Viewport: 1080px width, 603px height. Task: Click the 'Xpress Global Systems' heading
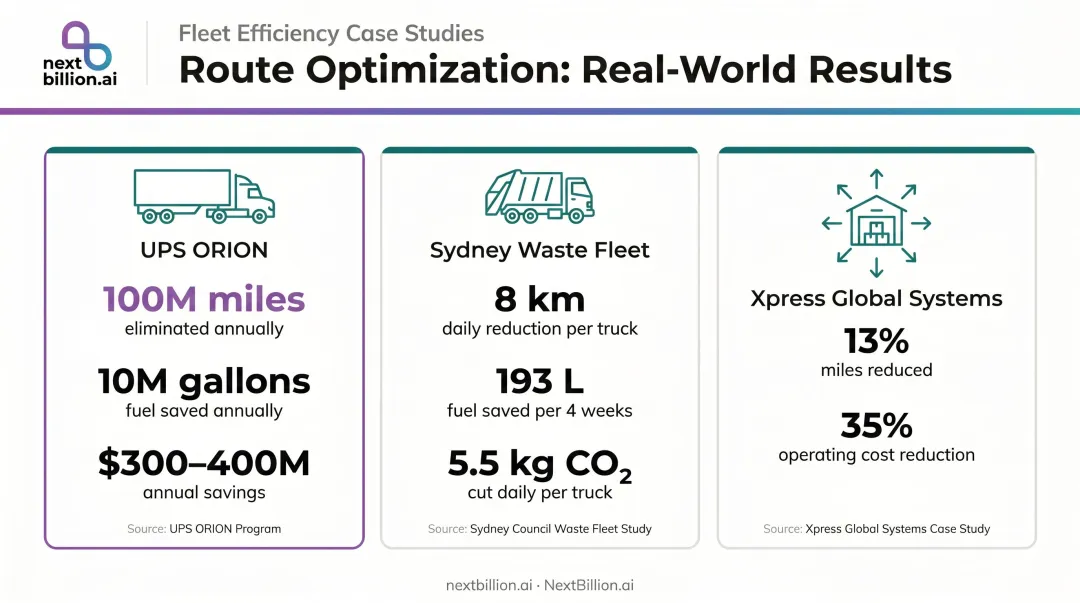(876, 298)
